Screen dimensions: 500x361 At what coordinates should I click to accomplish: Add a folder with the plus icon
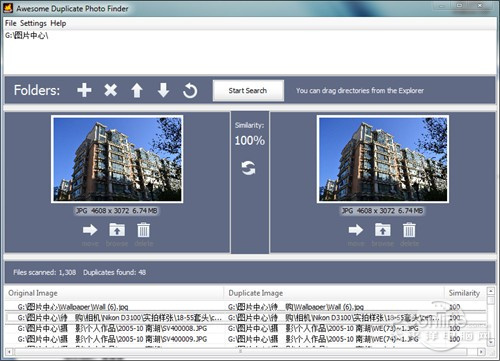click(84, 90)
